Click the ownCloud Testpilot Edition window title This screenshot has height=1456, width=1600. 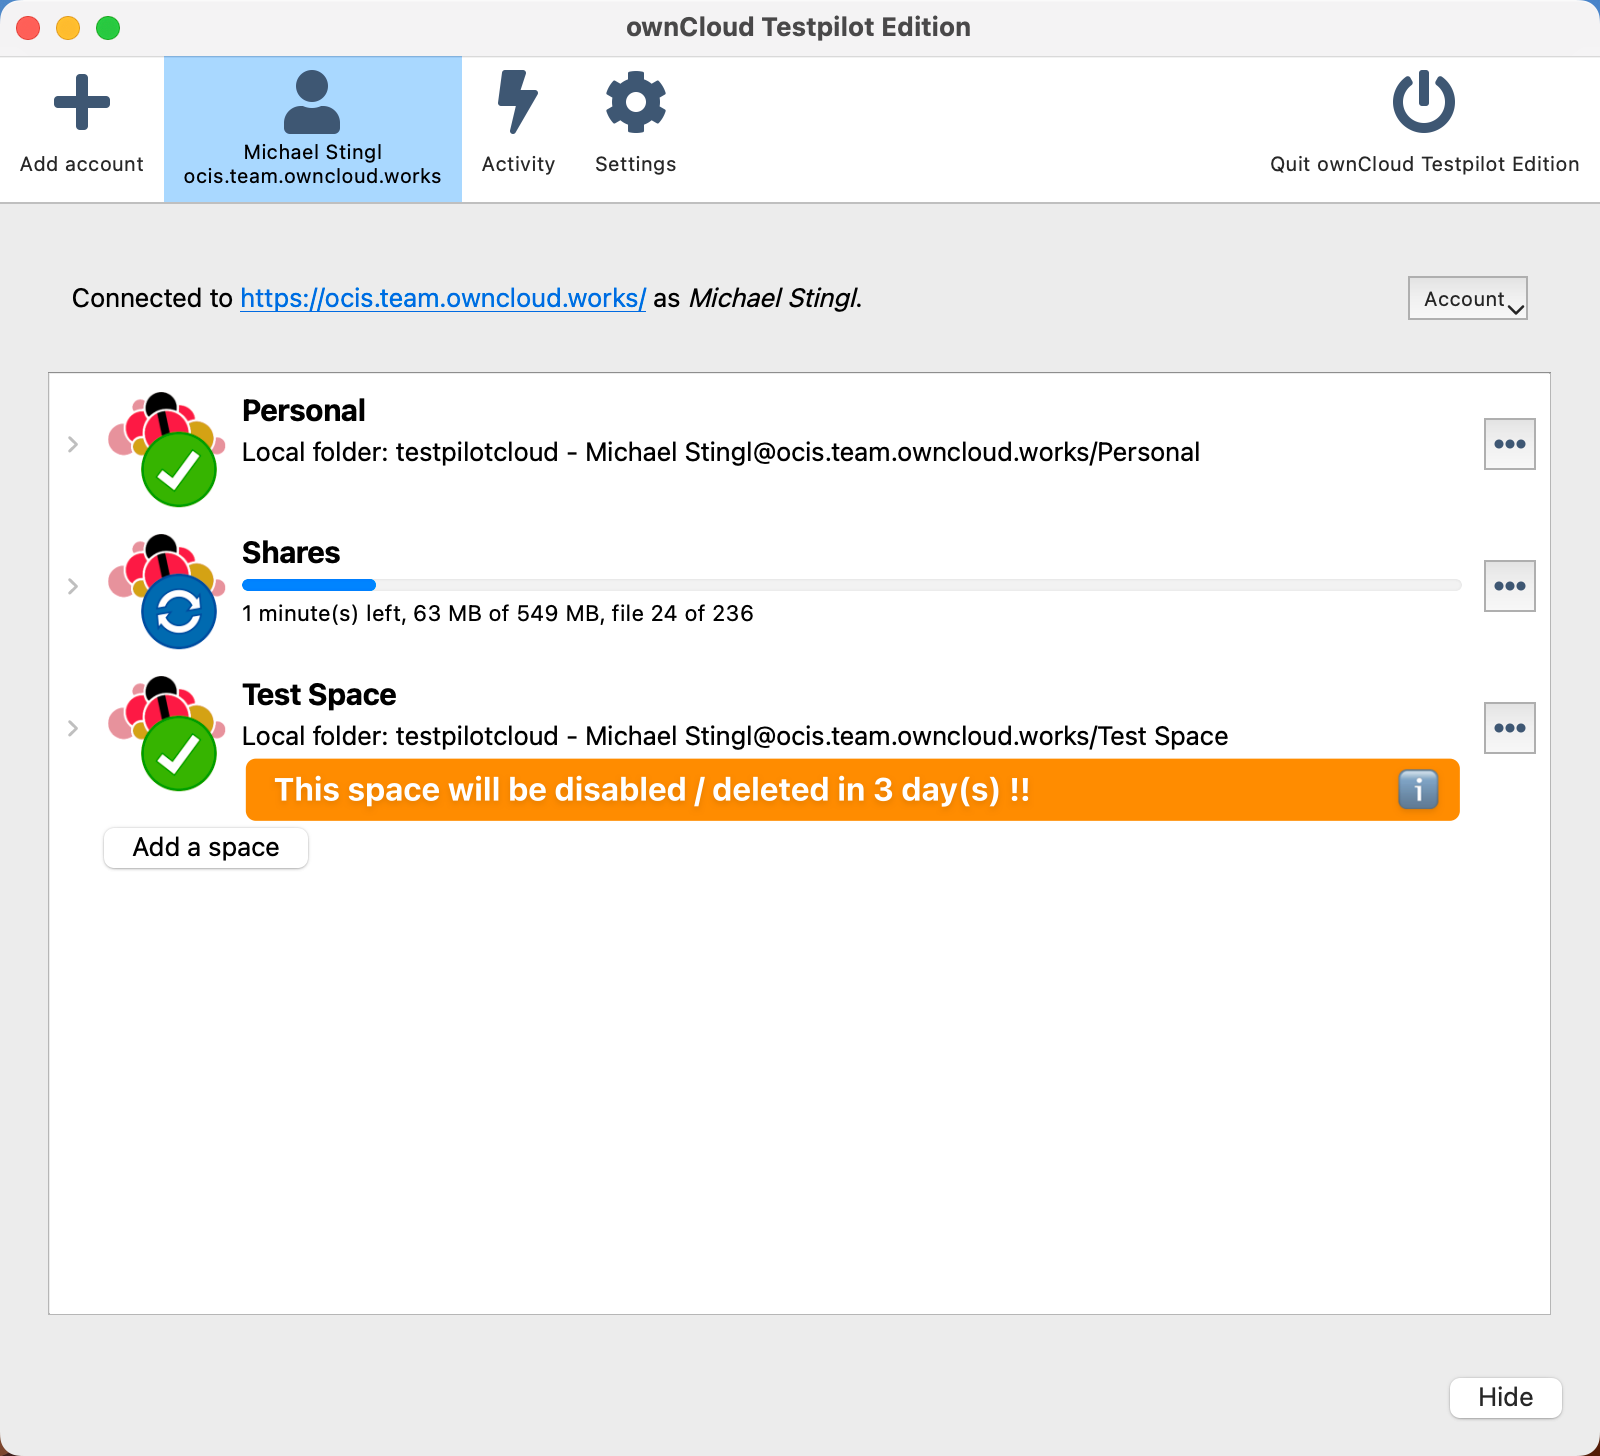799,27
